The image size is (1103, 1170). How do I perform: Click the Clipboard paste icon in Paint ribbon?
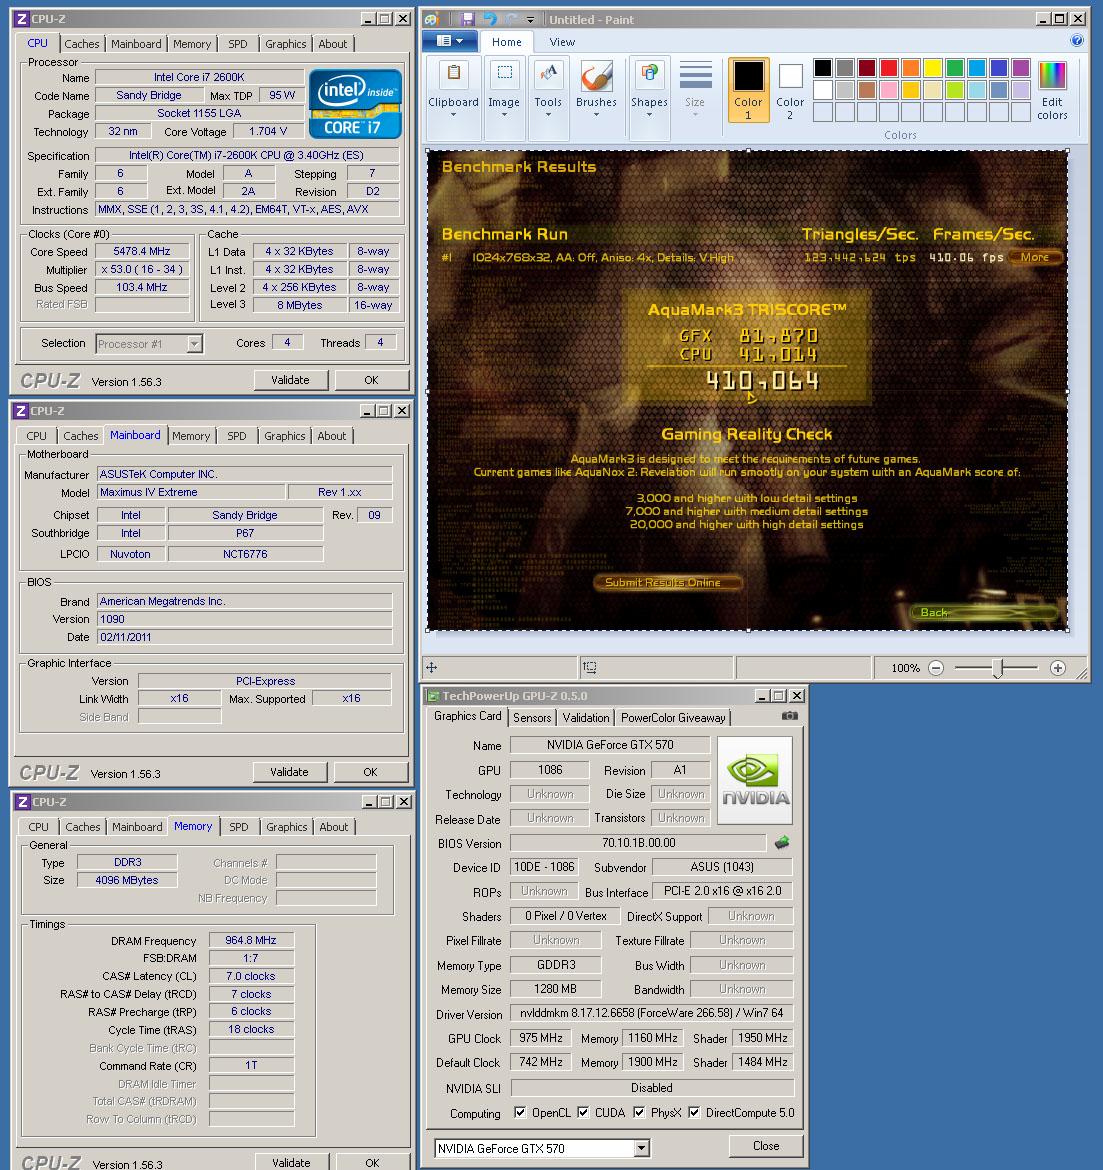tap(454, 73)
